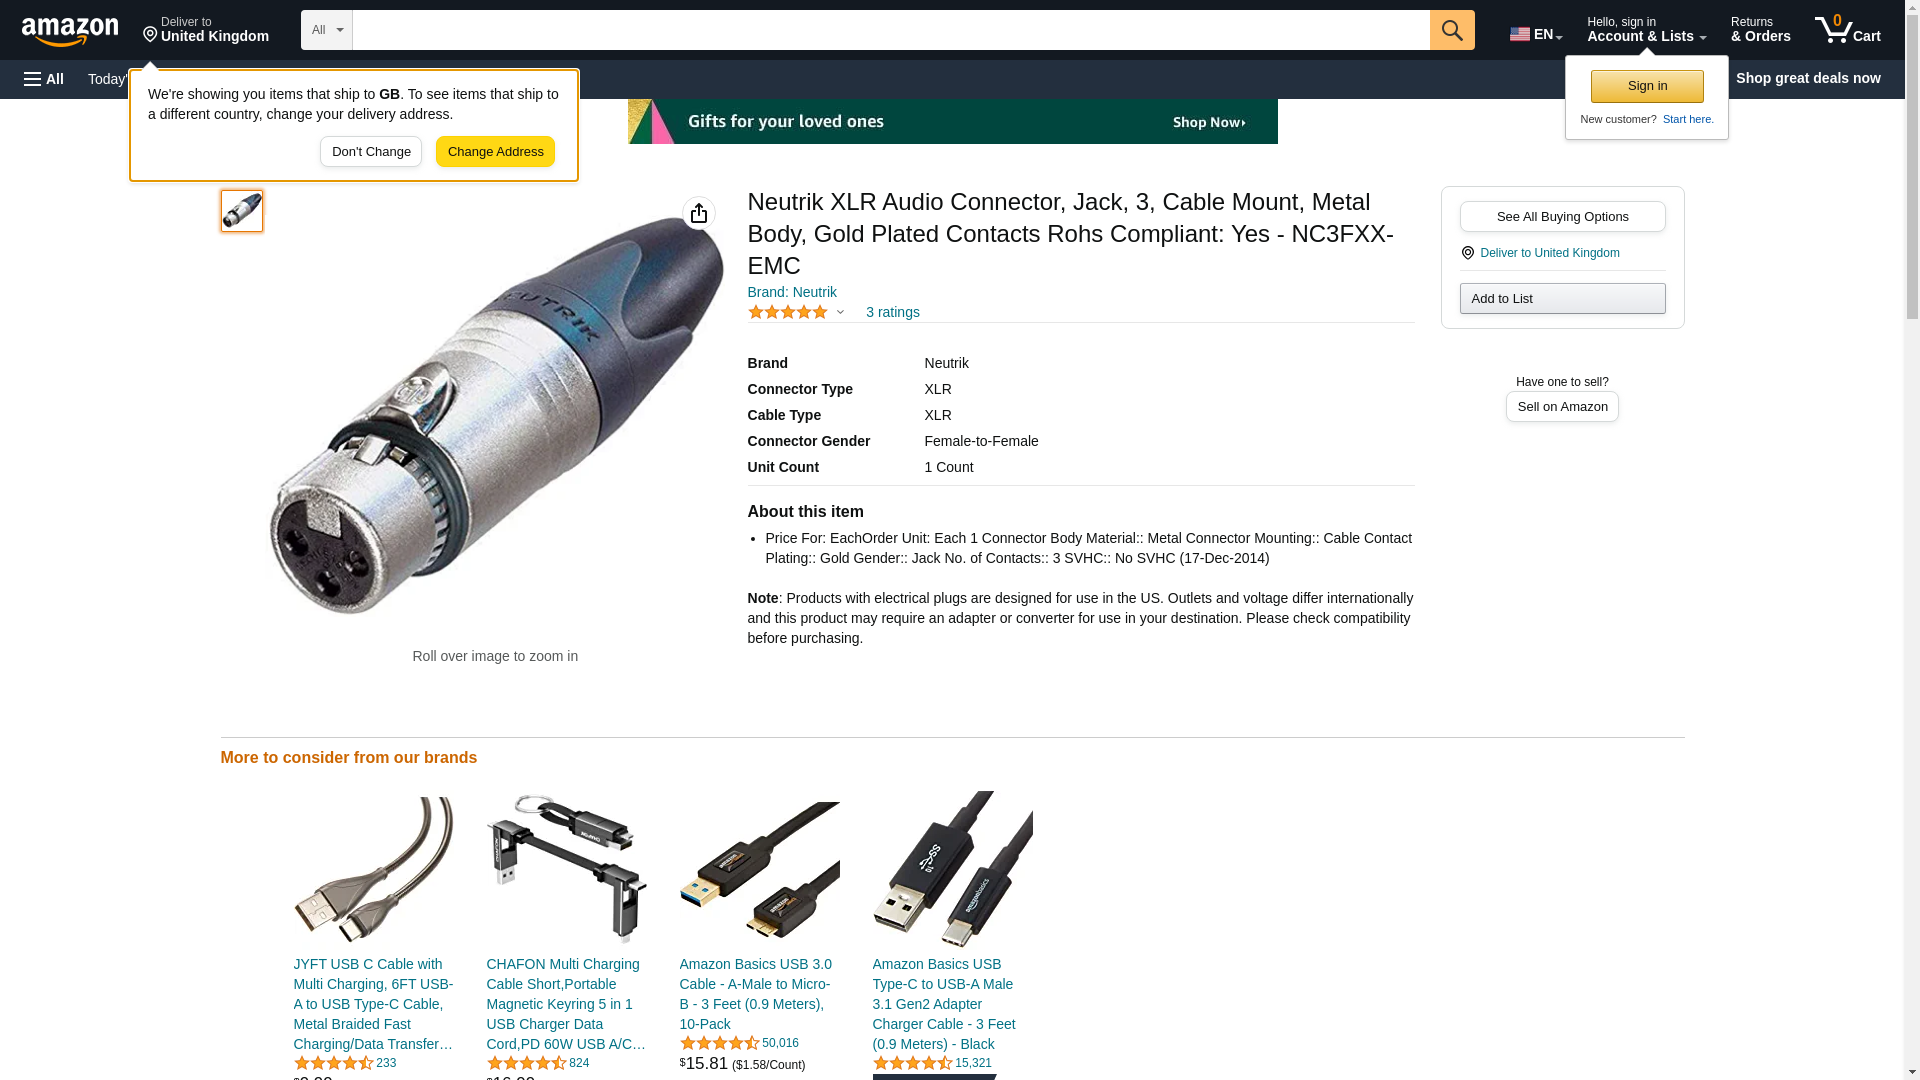Click into the search input field

pos(891,30)
